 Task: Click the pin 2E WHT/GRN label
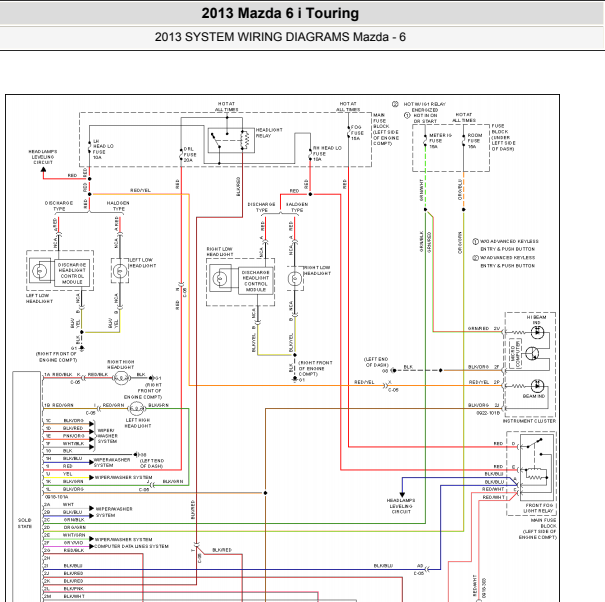pos(65,535)
